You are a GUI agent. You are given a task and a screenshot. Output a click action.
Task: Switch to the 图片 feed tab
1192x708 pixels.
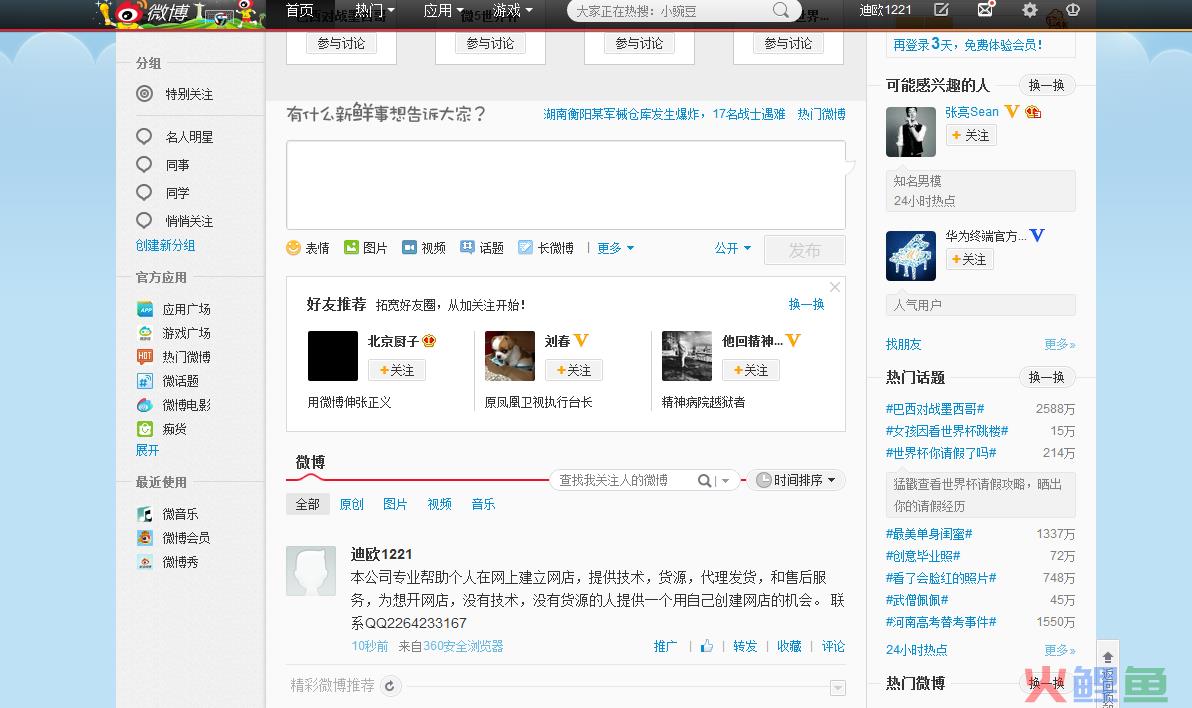pyautogui.click(x=395, y=504)
